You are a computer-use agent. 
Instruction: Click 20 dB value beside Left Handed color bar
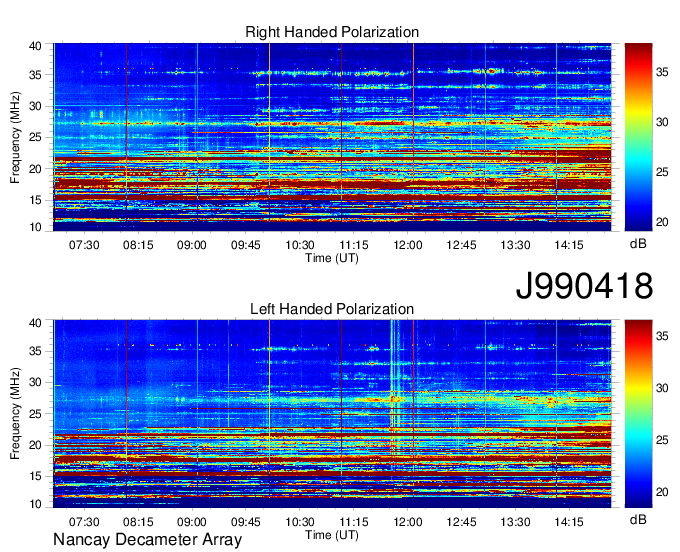(662, 492)
